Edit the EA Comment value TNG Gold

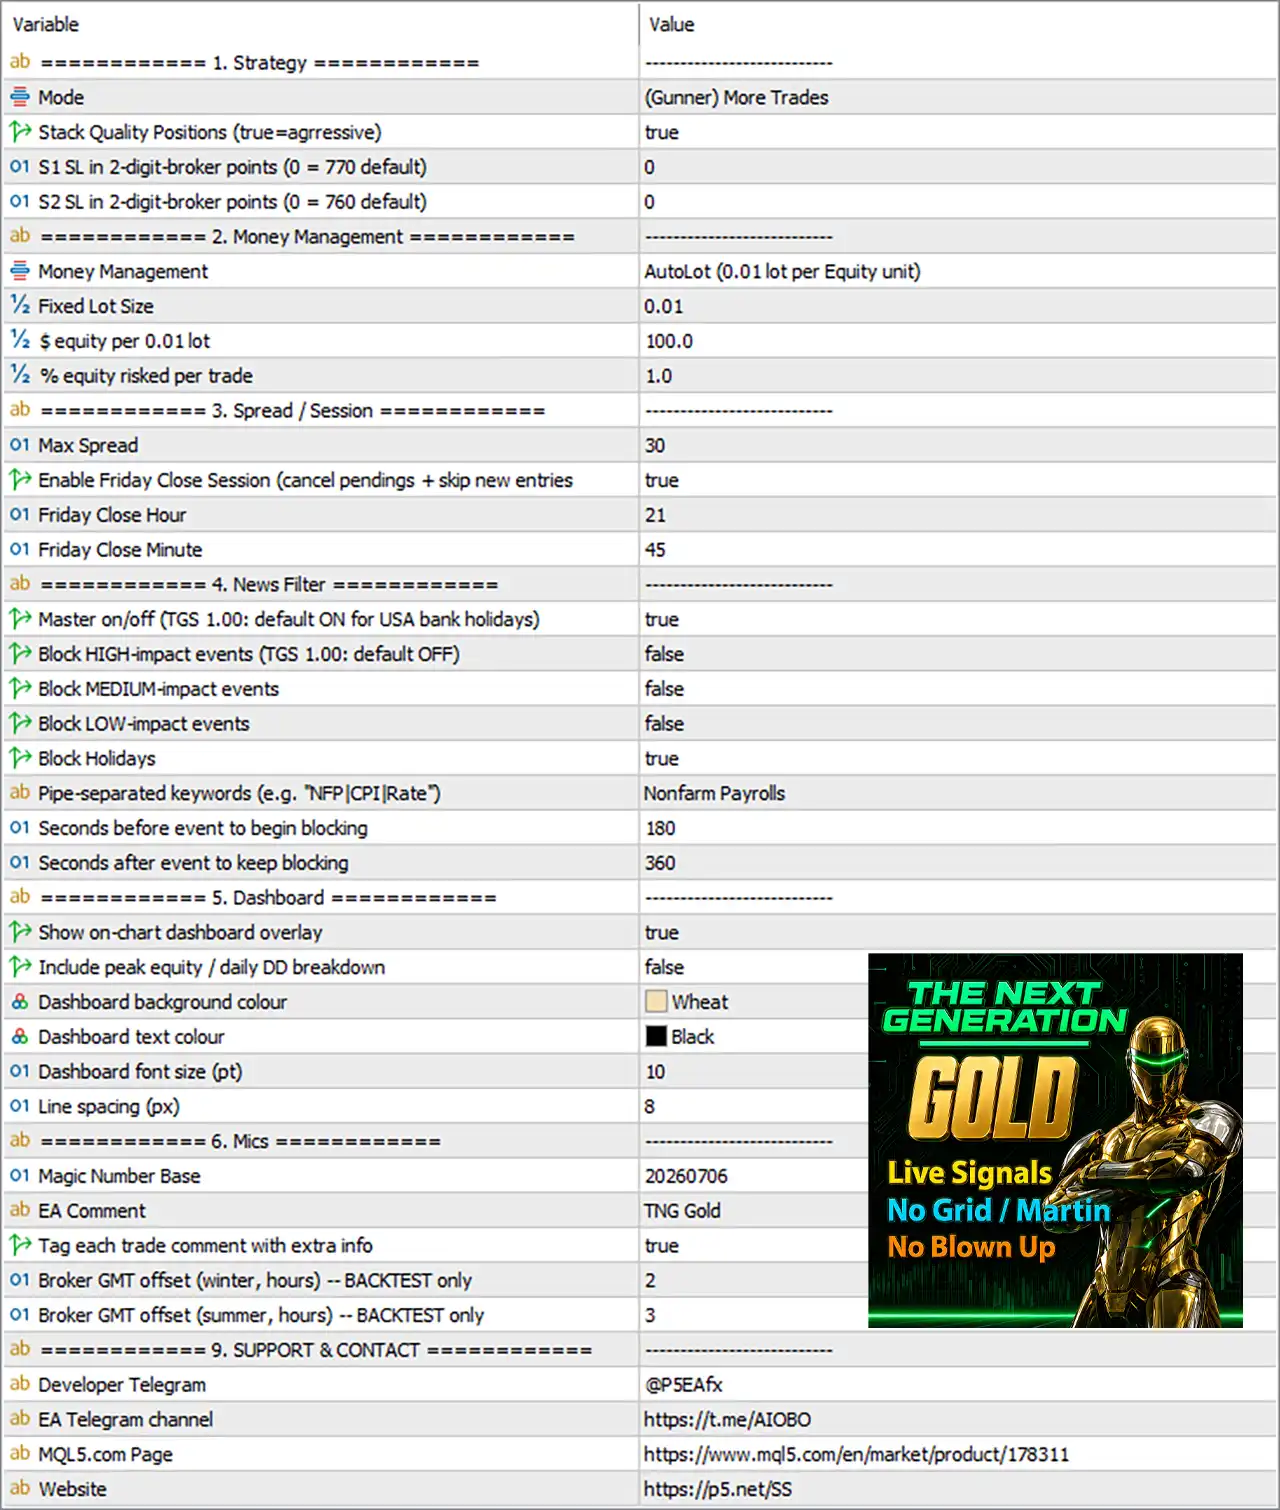(682, 1211)
